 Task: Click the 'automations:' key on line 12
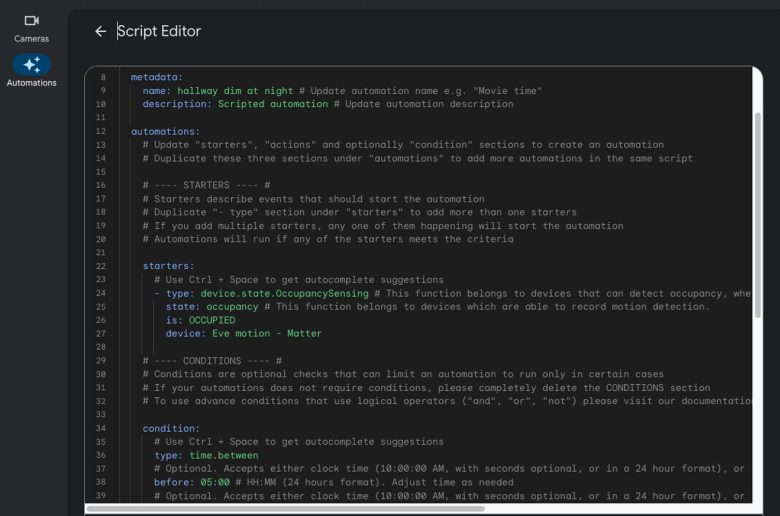coord(165,131)
